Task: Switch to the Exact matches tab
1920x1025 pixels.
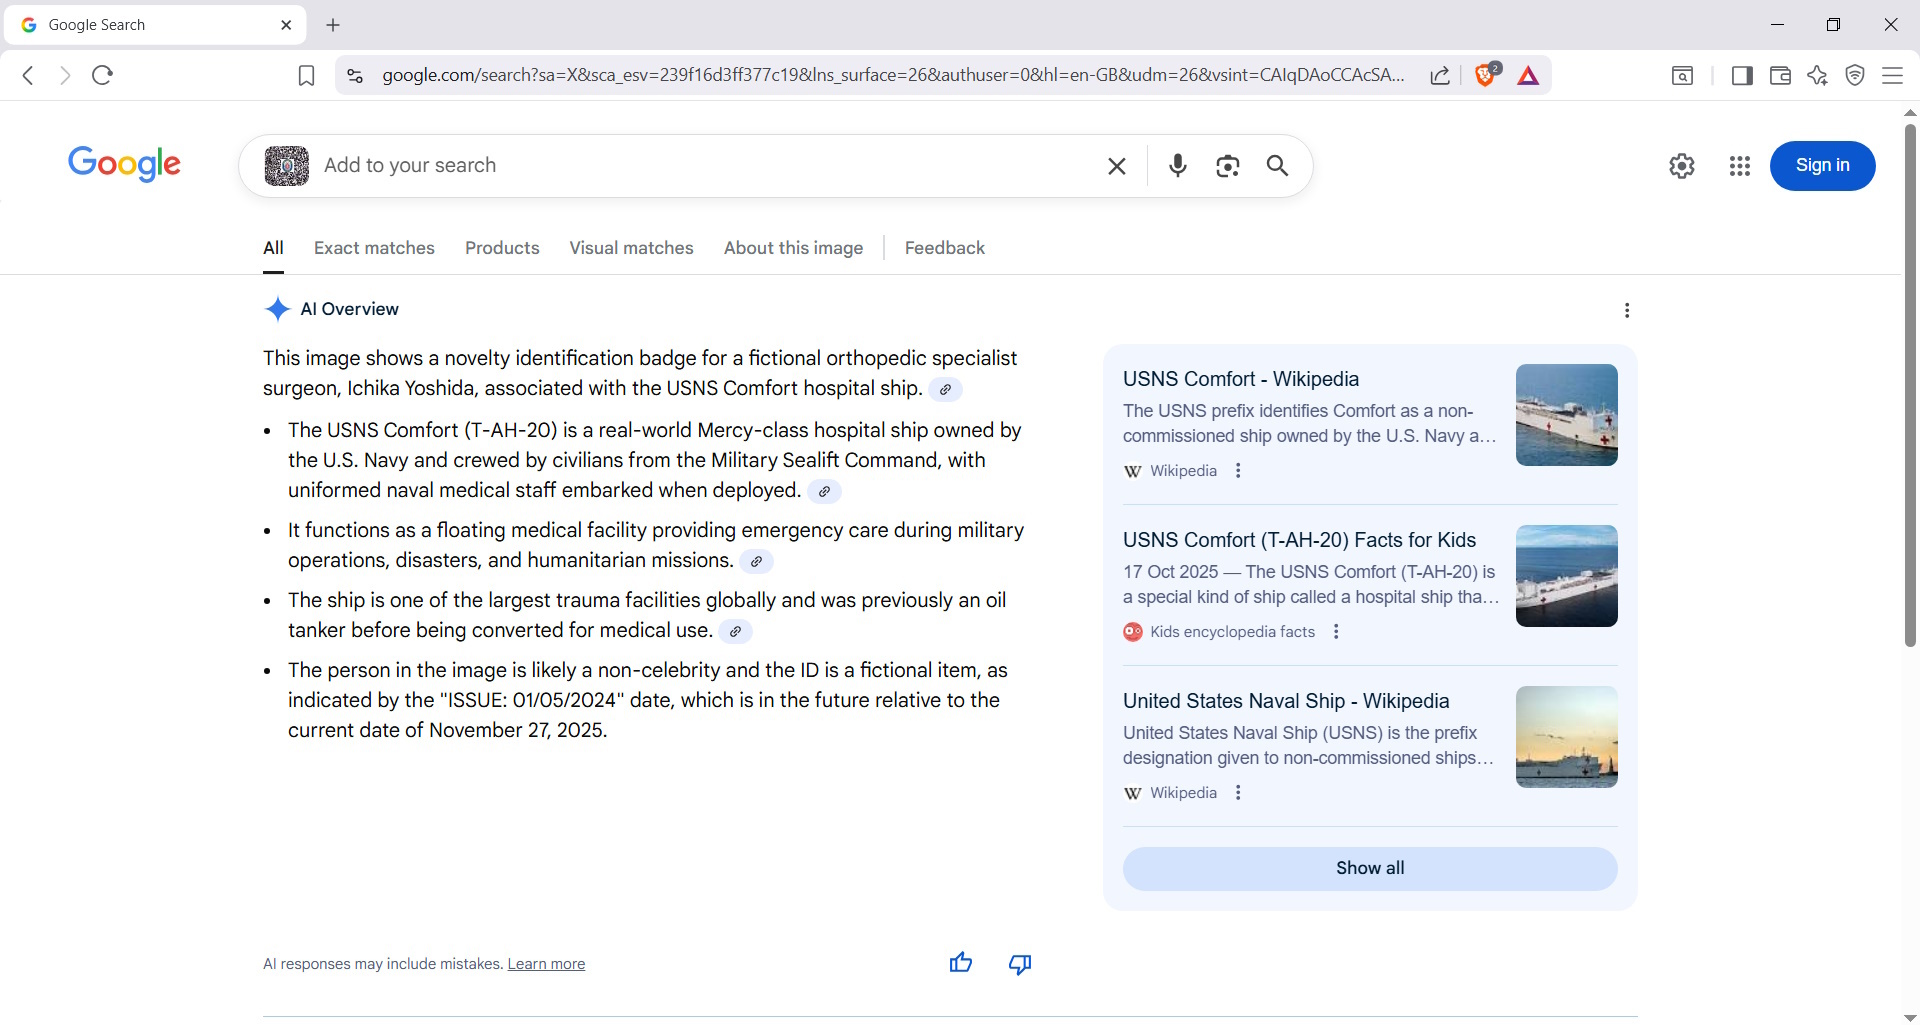Action: pyautogui.click(x=374, y=248)
